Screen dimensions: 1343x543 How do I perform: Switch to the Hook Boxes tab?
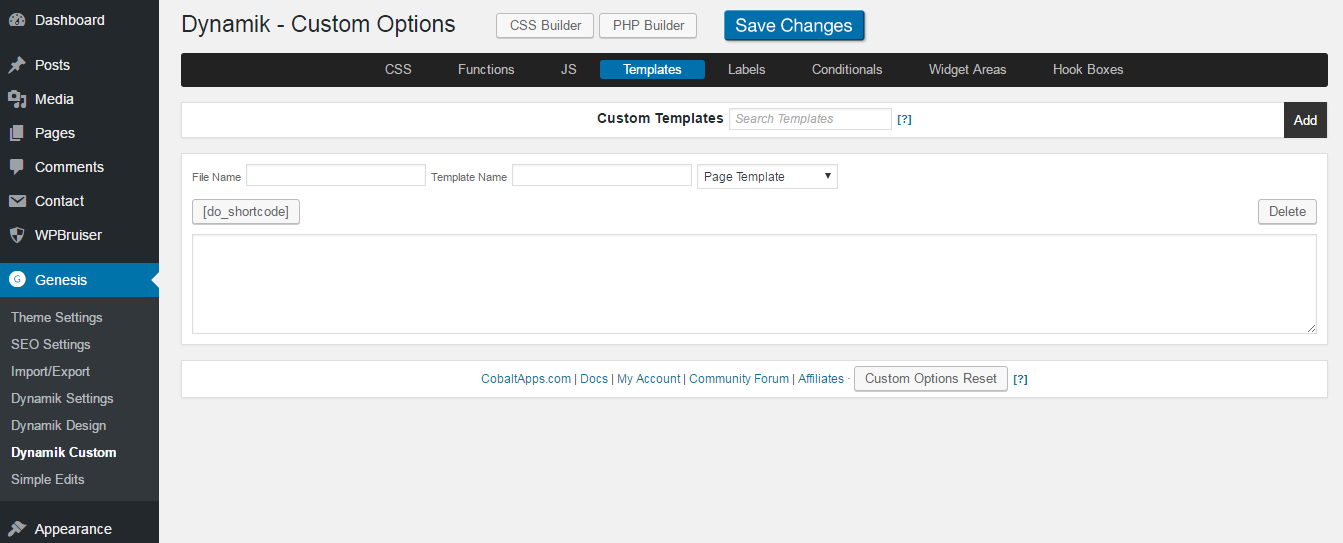[x=1088, y=69]
